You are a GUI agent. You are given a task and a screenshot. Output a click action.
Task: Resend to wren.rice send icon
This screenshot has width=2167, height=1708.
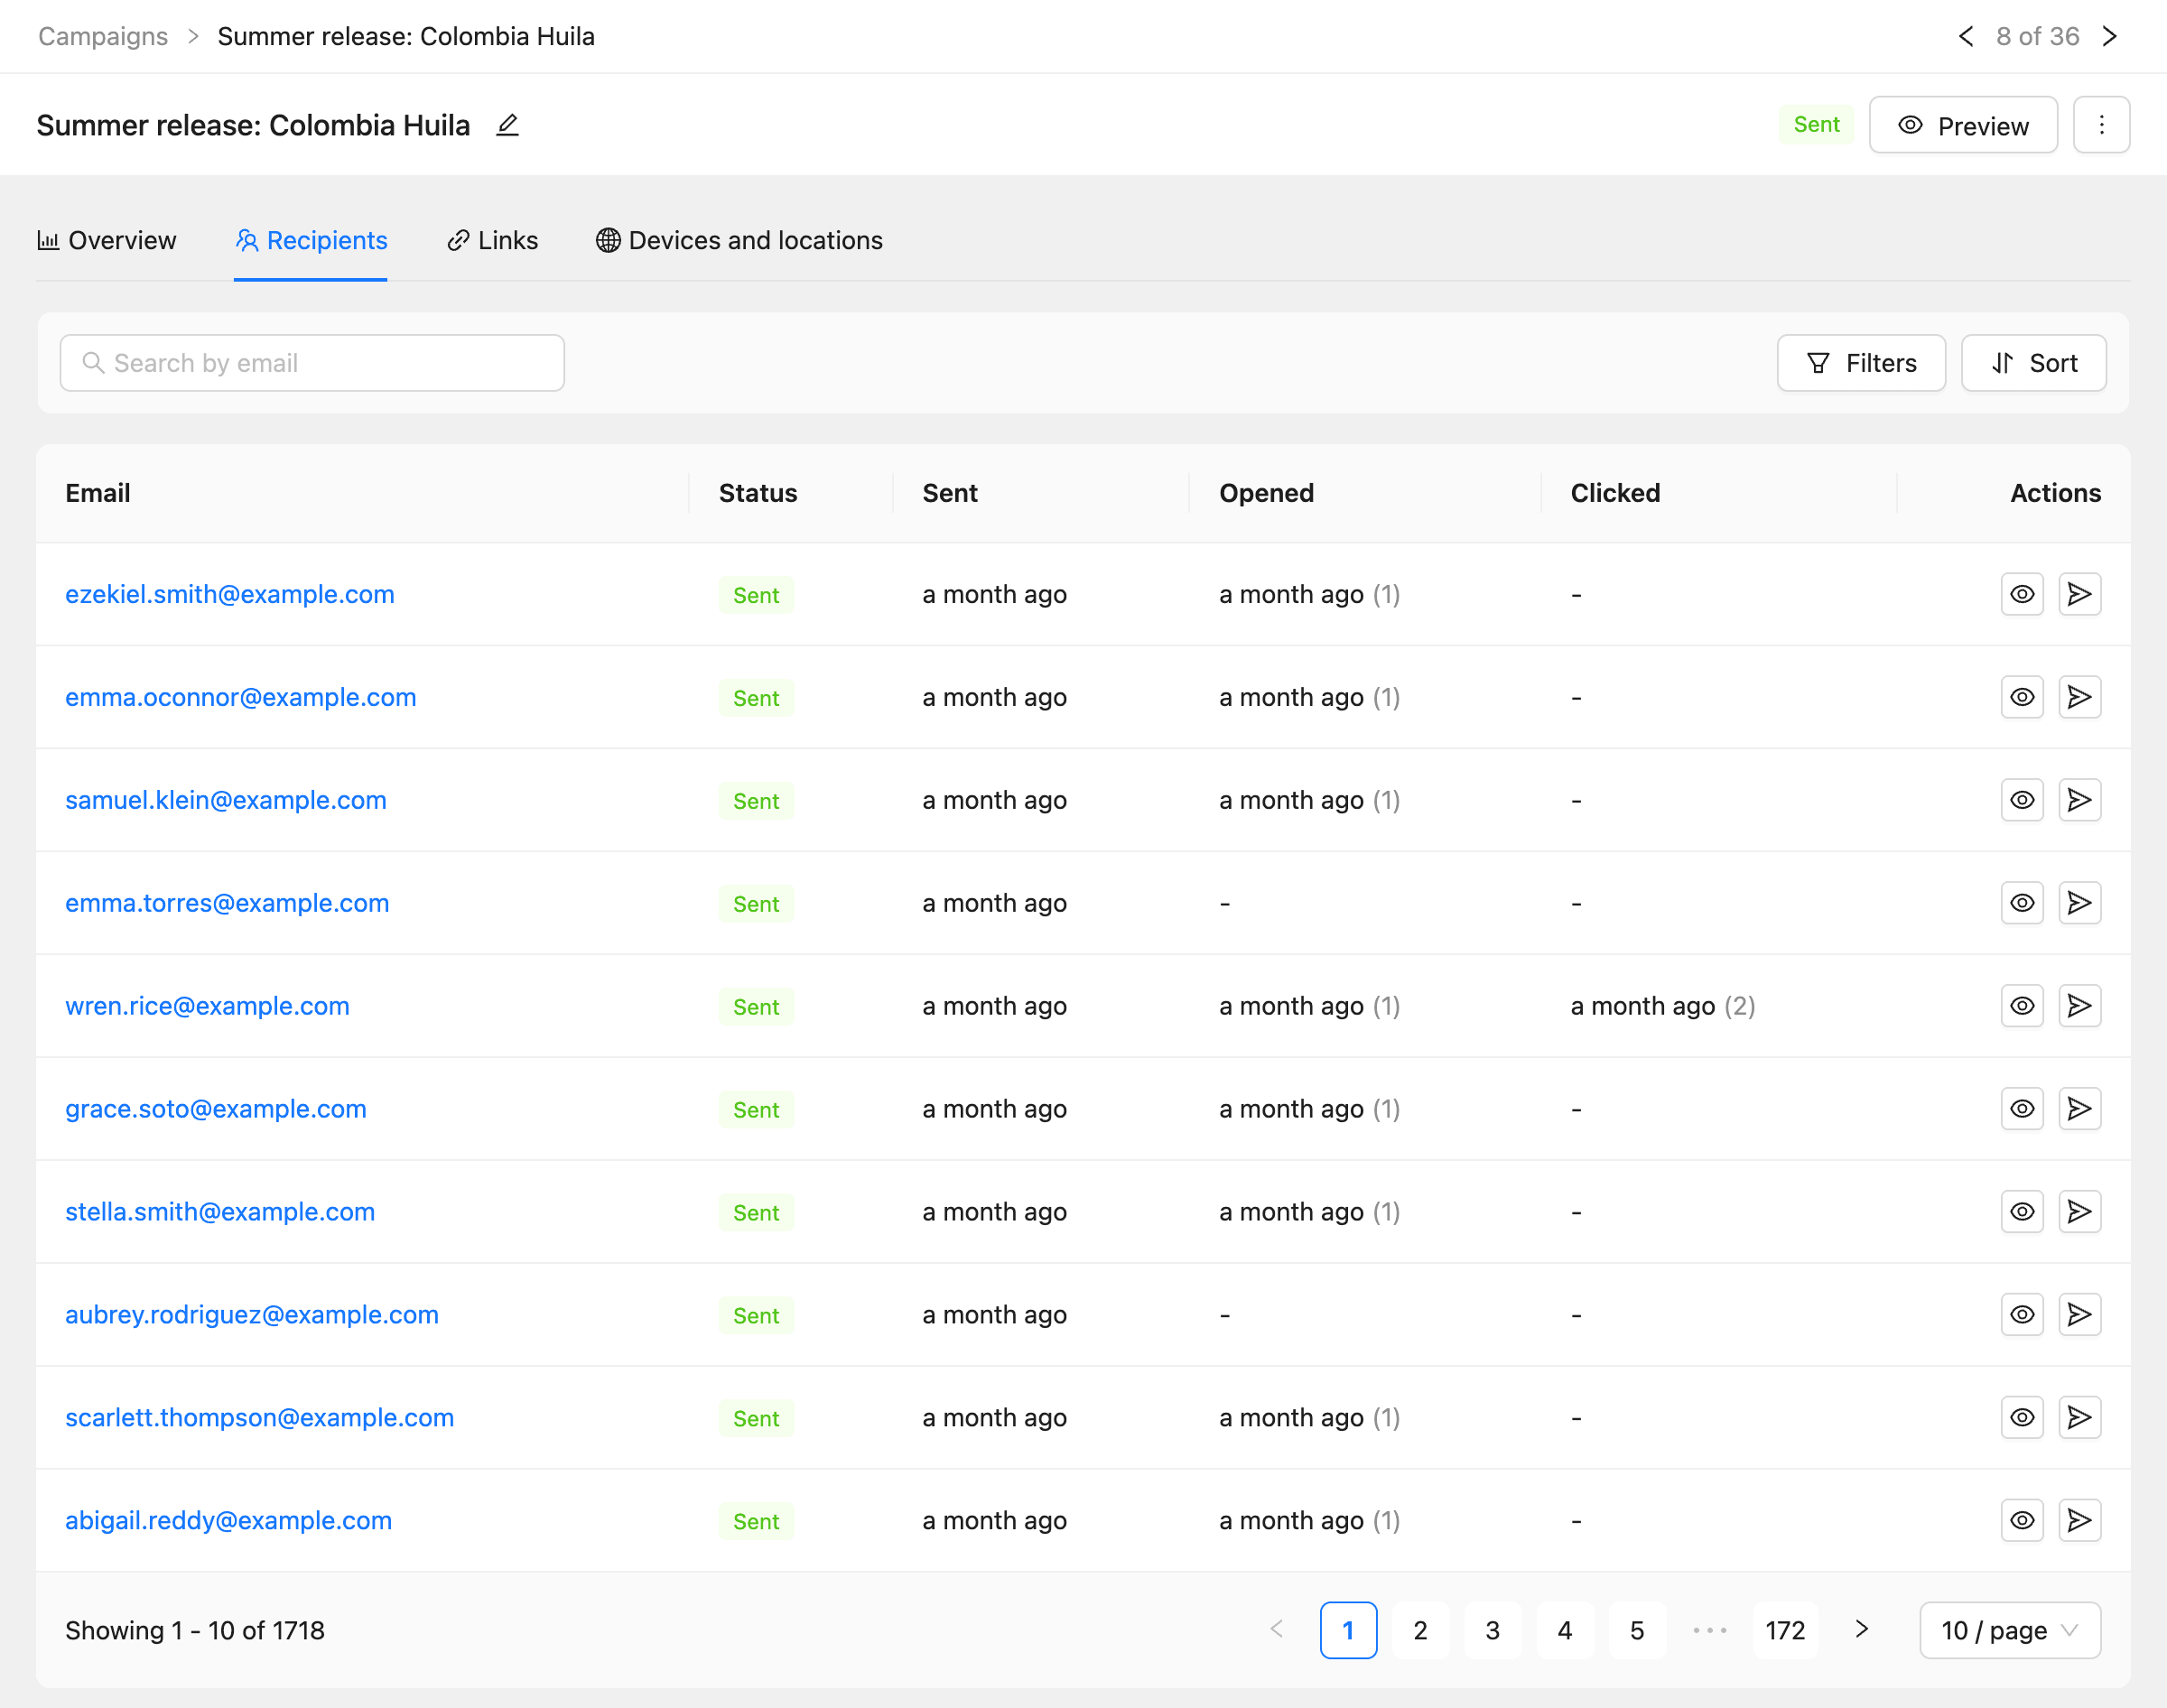pos(2079,1006)
